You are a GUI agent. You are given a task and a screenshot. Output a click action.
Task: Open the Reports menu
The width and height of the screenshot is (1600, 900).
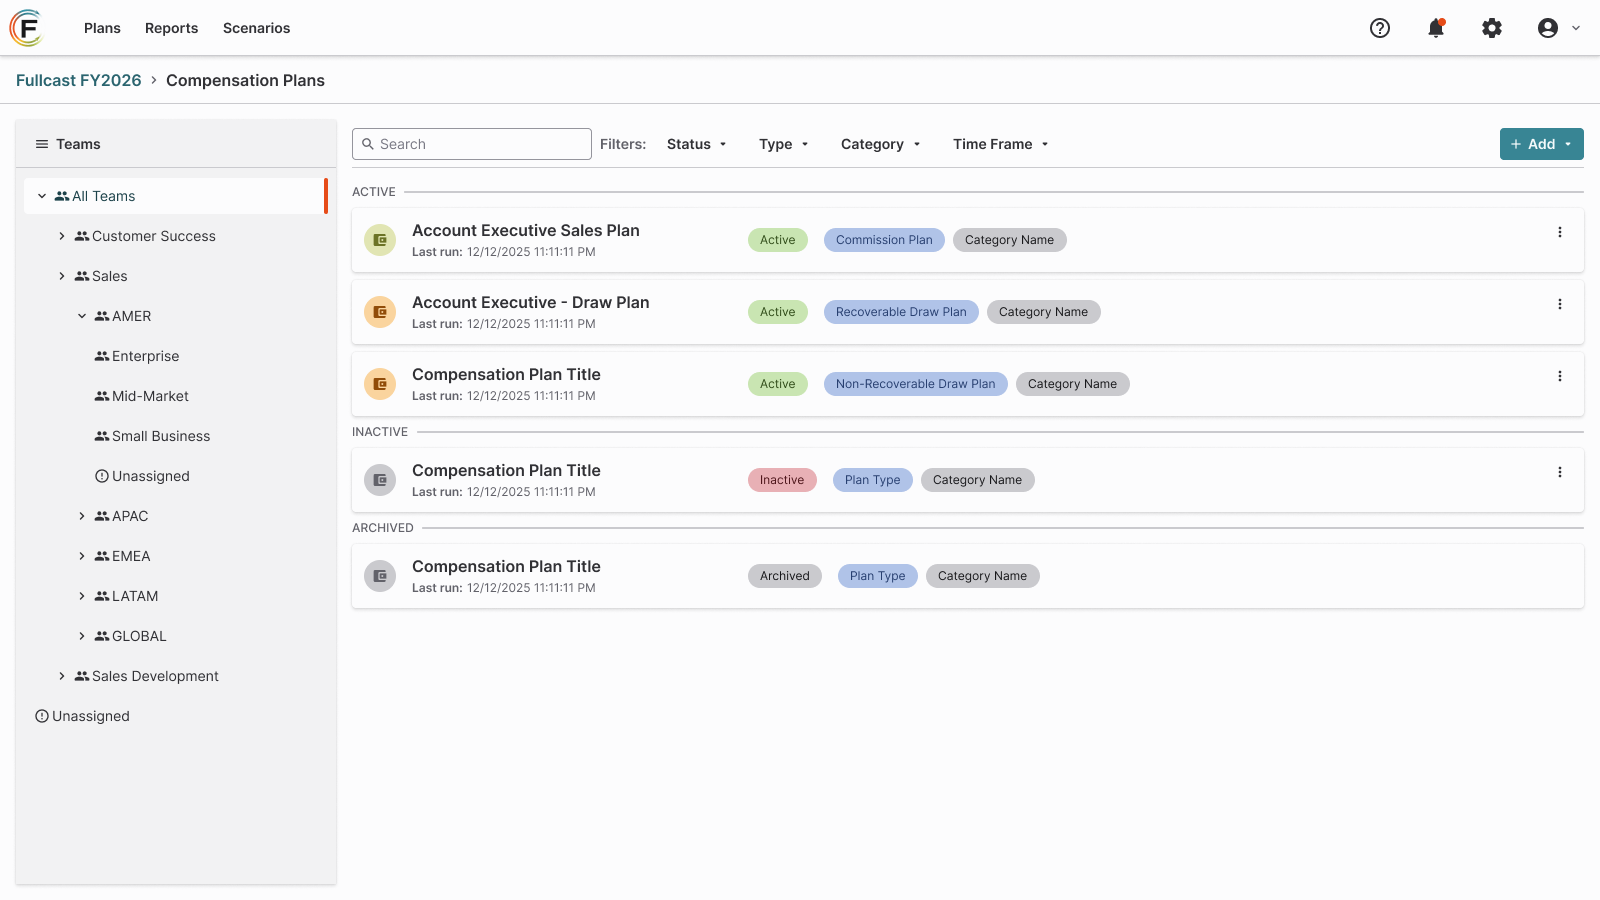172,28
